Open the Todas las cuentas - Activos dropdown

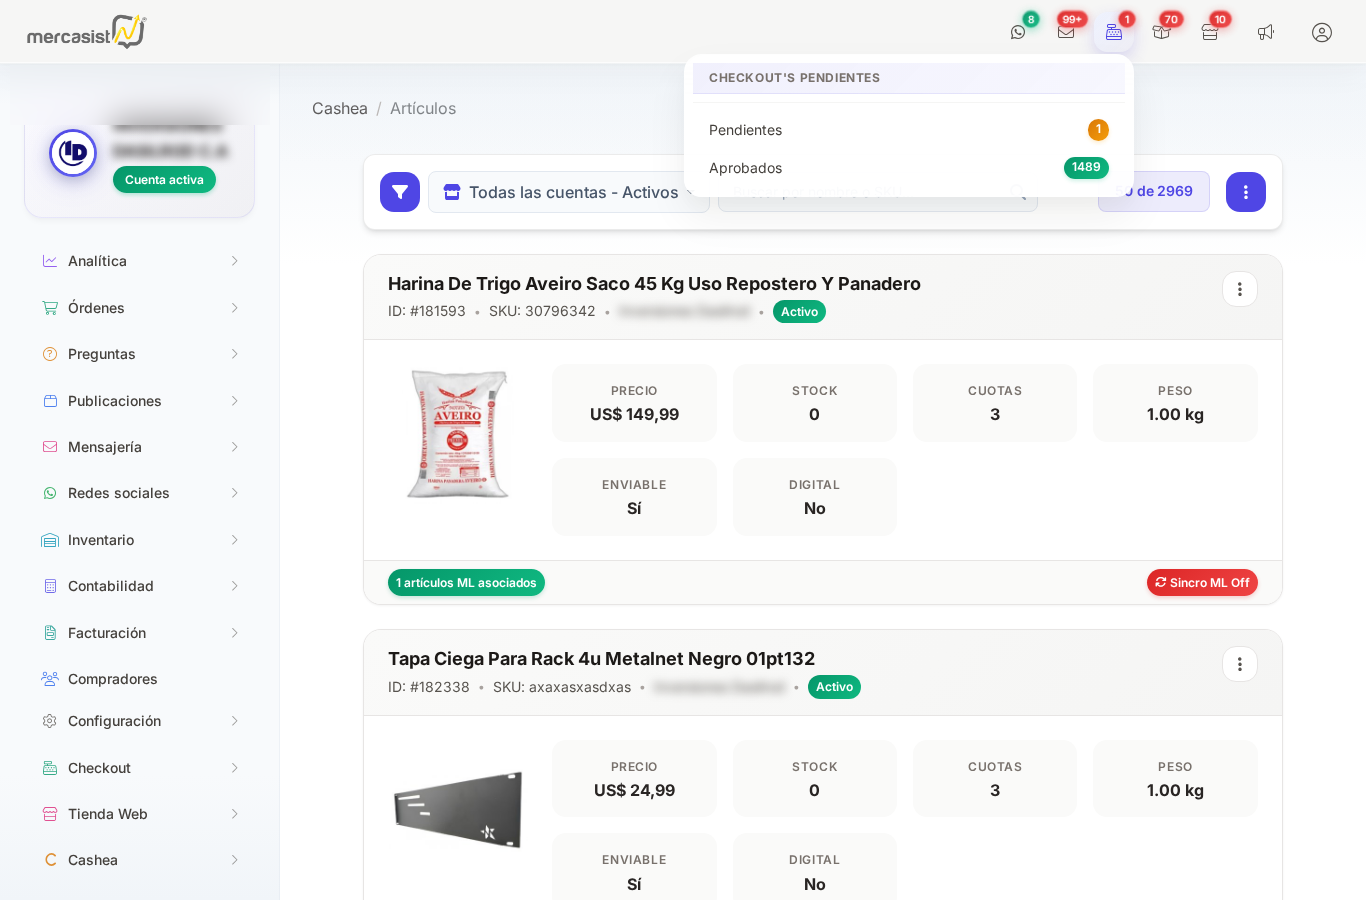pyautogui.click(x=568, y=192)
